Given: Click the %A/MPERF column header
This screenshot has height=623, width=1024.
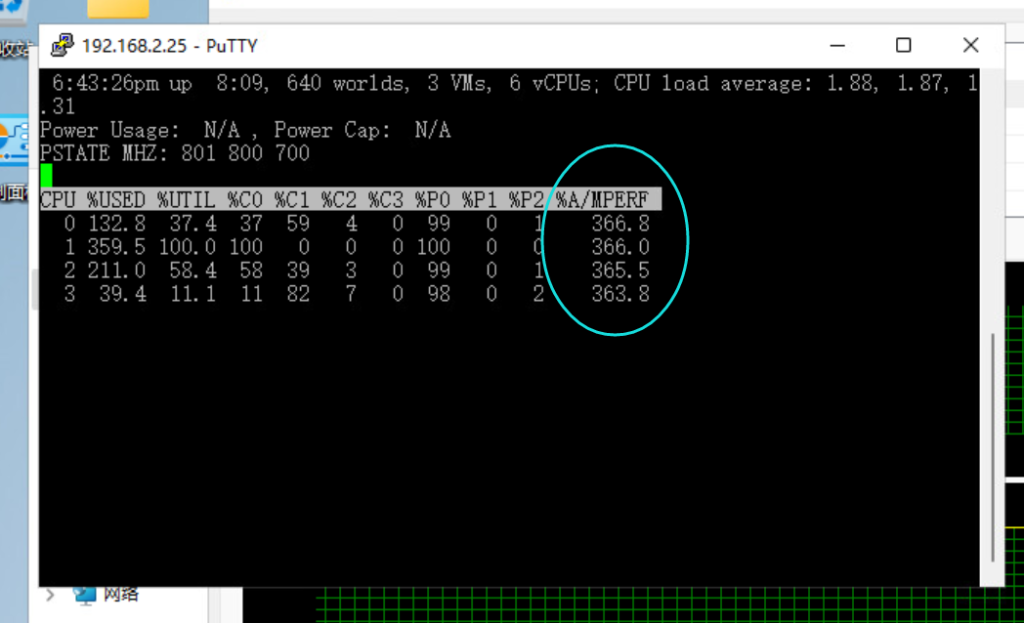Looking at the screenshot, I should (602, 200).
